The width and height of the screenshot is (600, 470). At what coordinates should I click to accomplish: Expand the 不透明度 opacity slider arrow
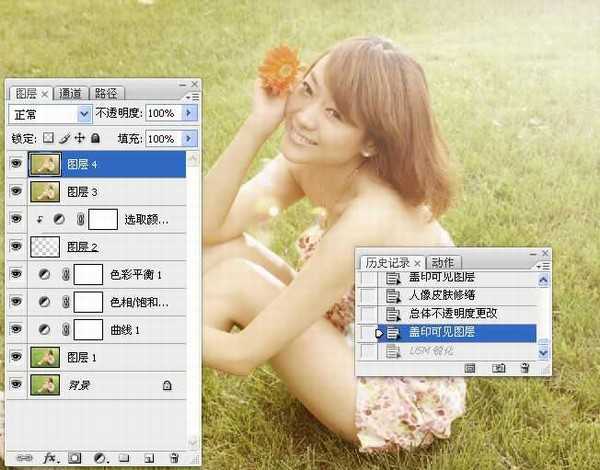tap(190, 114)
